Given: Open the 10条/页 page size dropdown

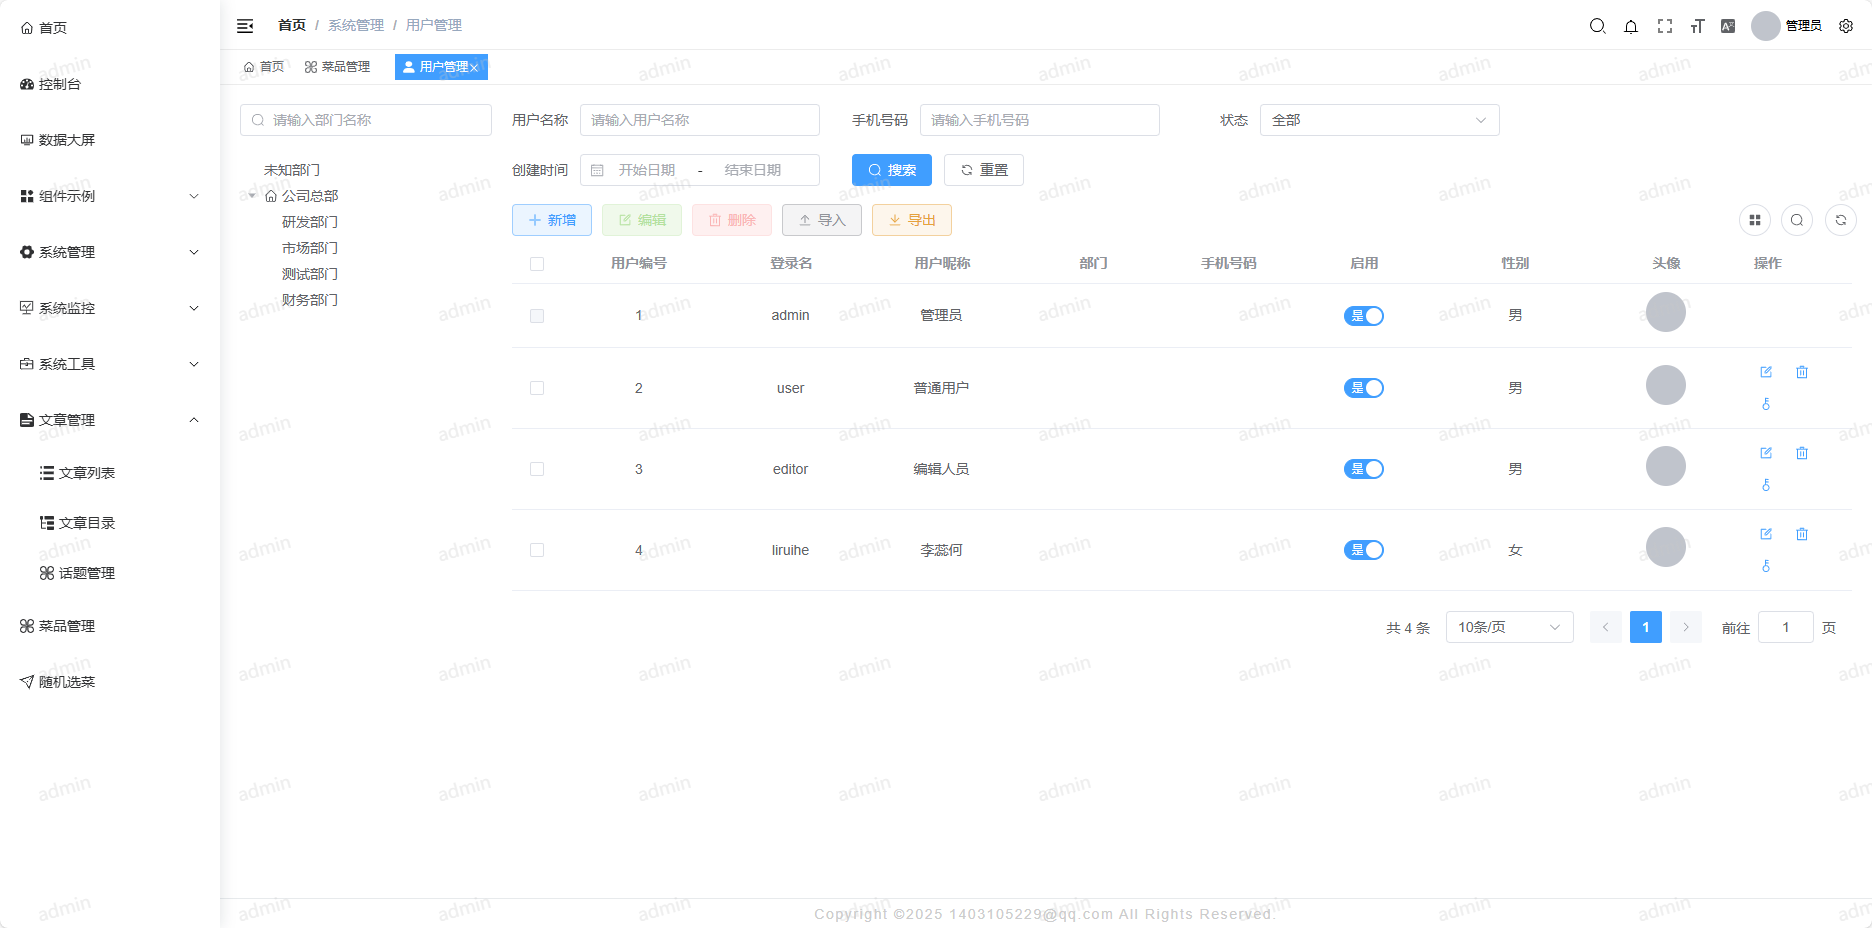Looking at the screenshot, I should tap(1509, 627).
